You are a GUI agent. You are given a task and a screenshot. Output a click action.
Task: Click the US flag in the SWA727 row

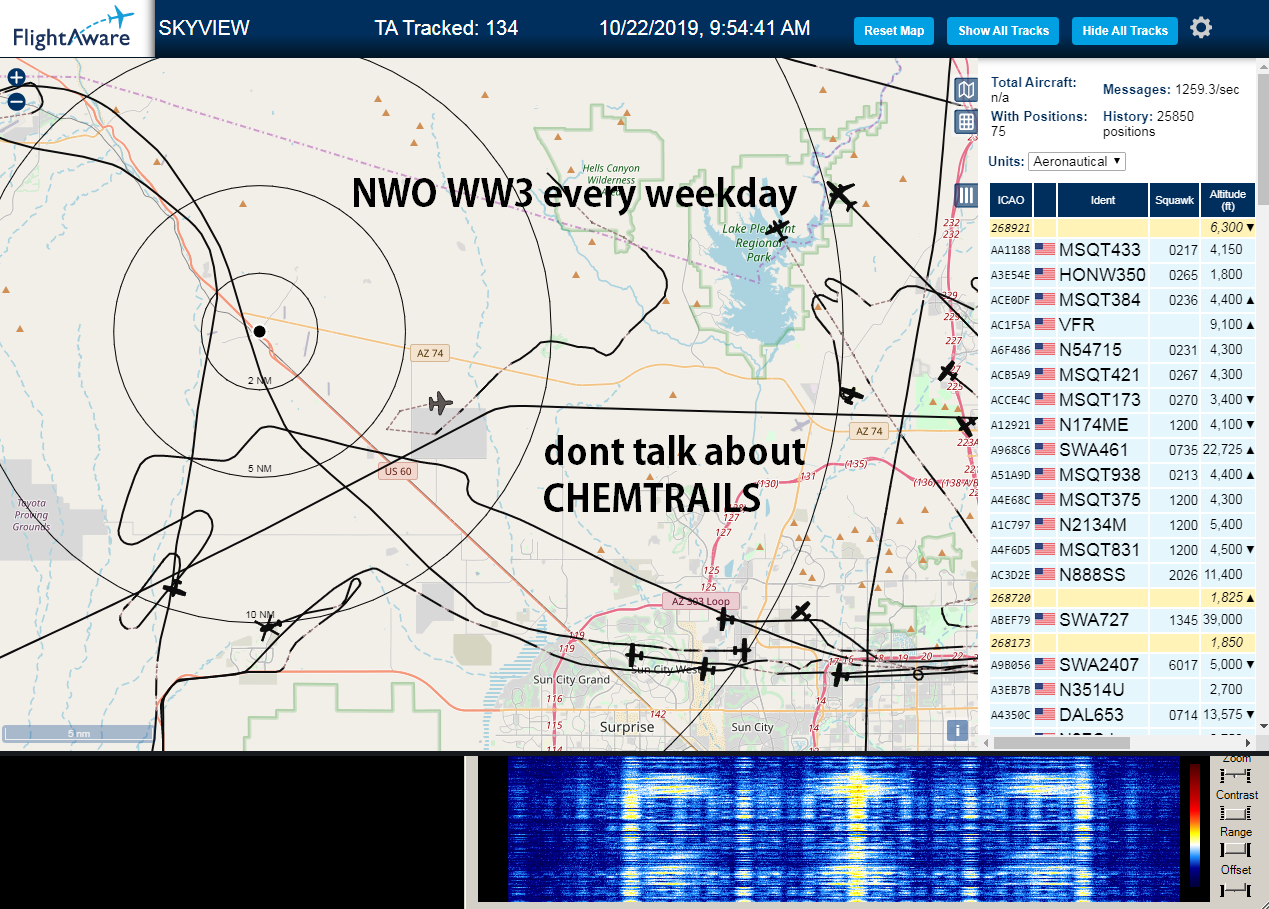point(1045,620)
